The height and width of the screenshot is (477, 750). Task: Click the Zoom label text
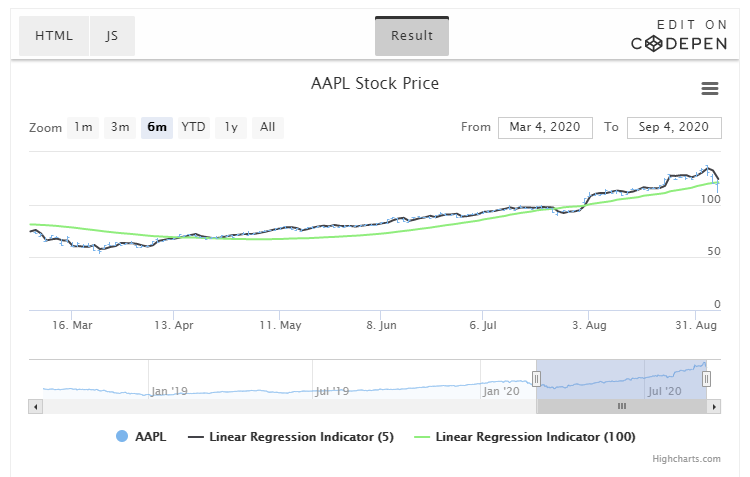pyautogui.click(x=45, y=128)
